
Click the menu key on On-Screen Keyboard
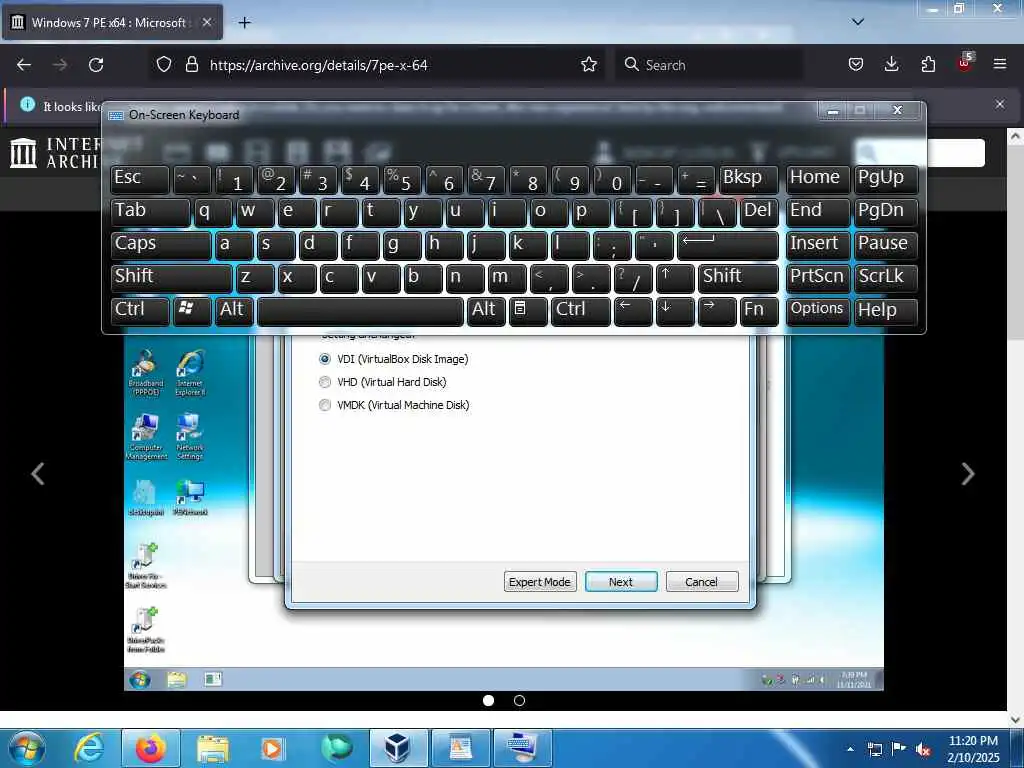point(527,310)
